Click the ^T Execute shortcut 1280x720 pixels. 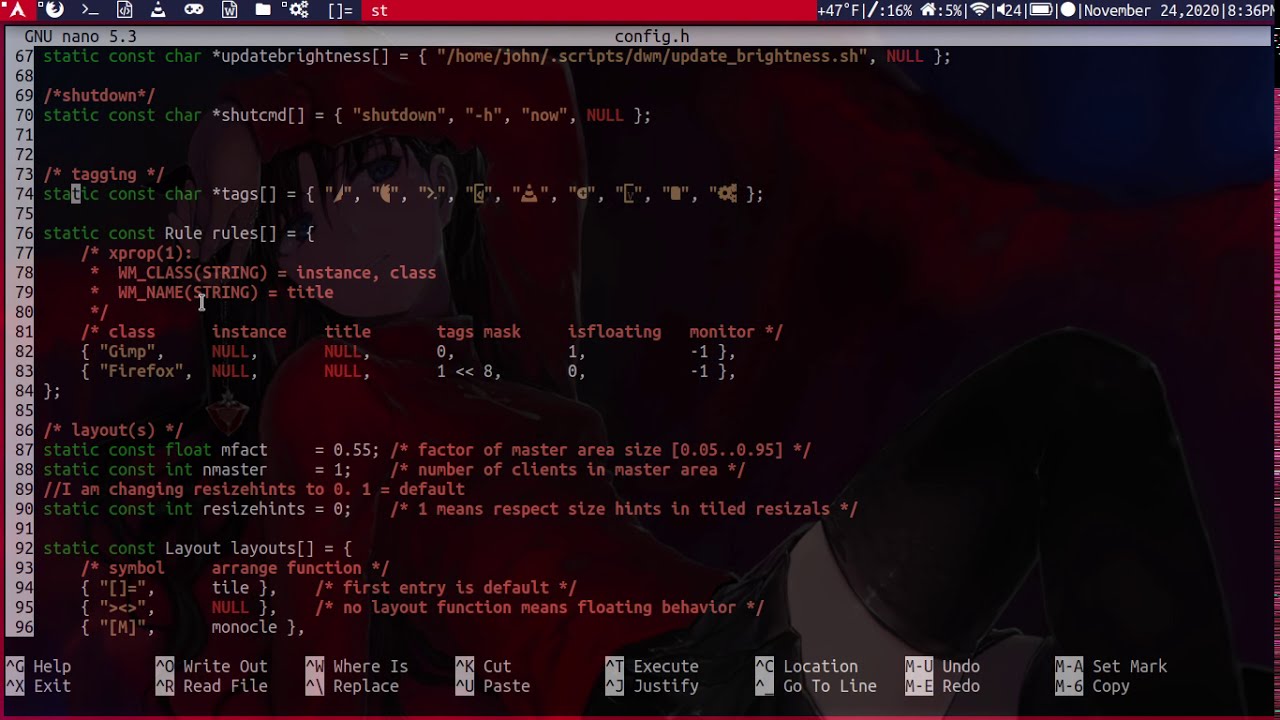(x=652, y=667)
